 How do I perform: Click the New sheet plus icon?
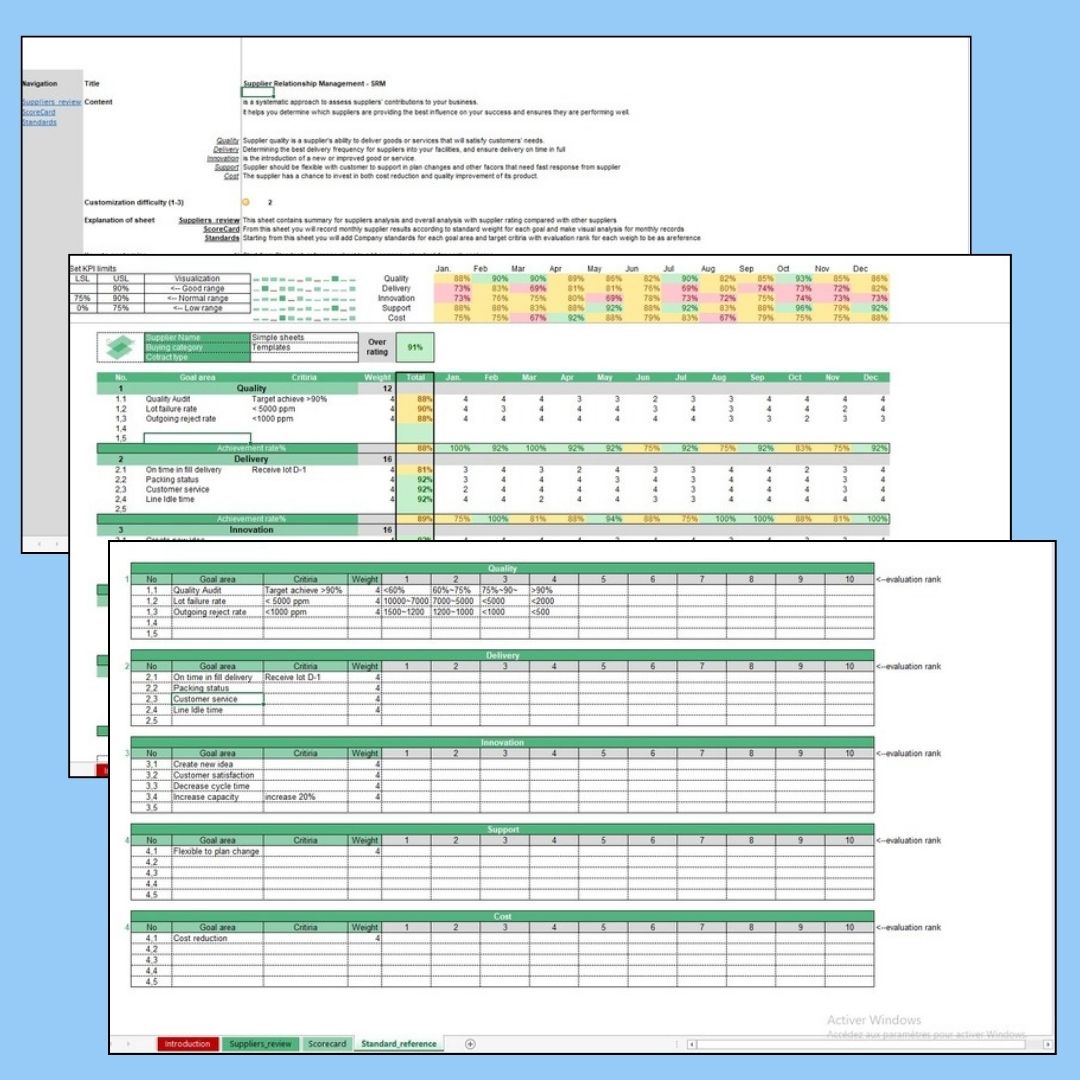(x=470, y=1044)
